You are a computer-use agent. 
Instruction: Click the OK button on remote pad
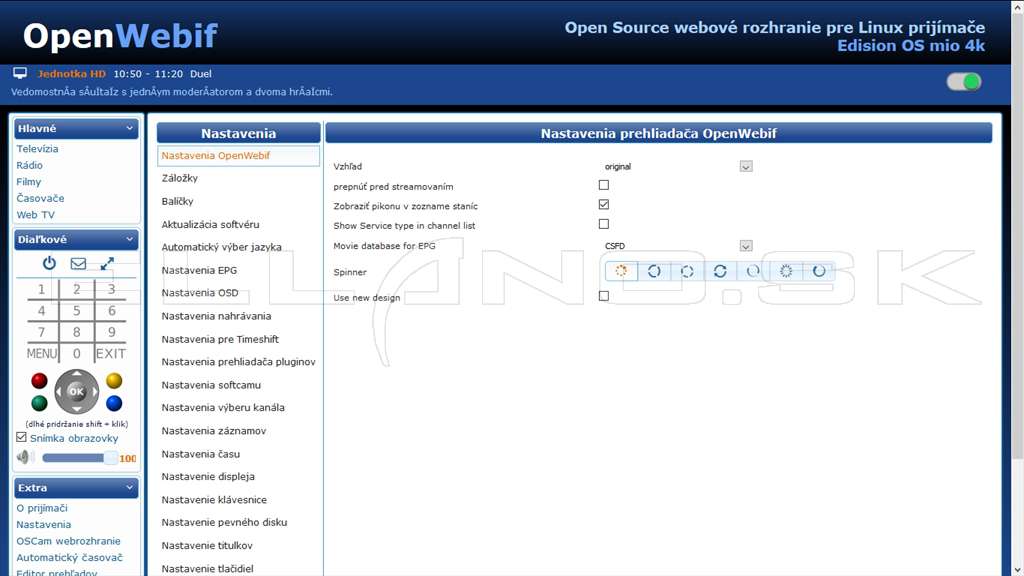tap(76, 392)
